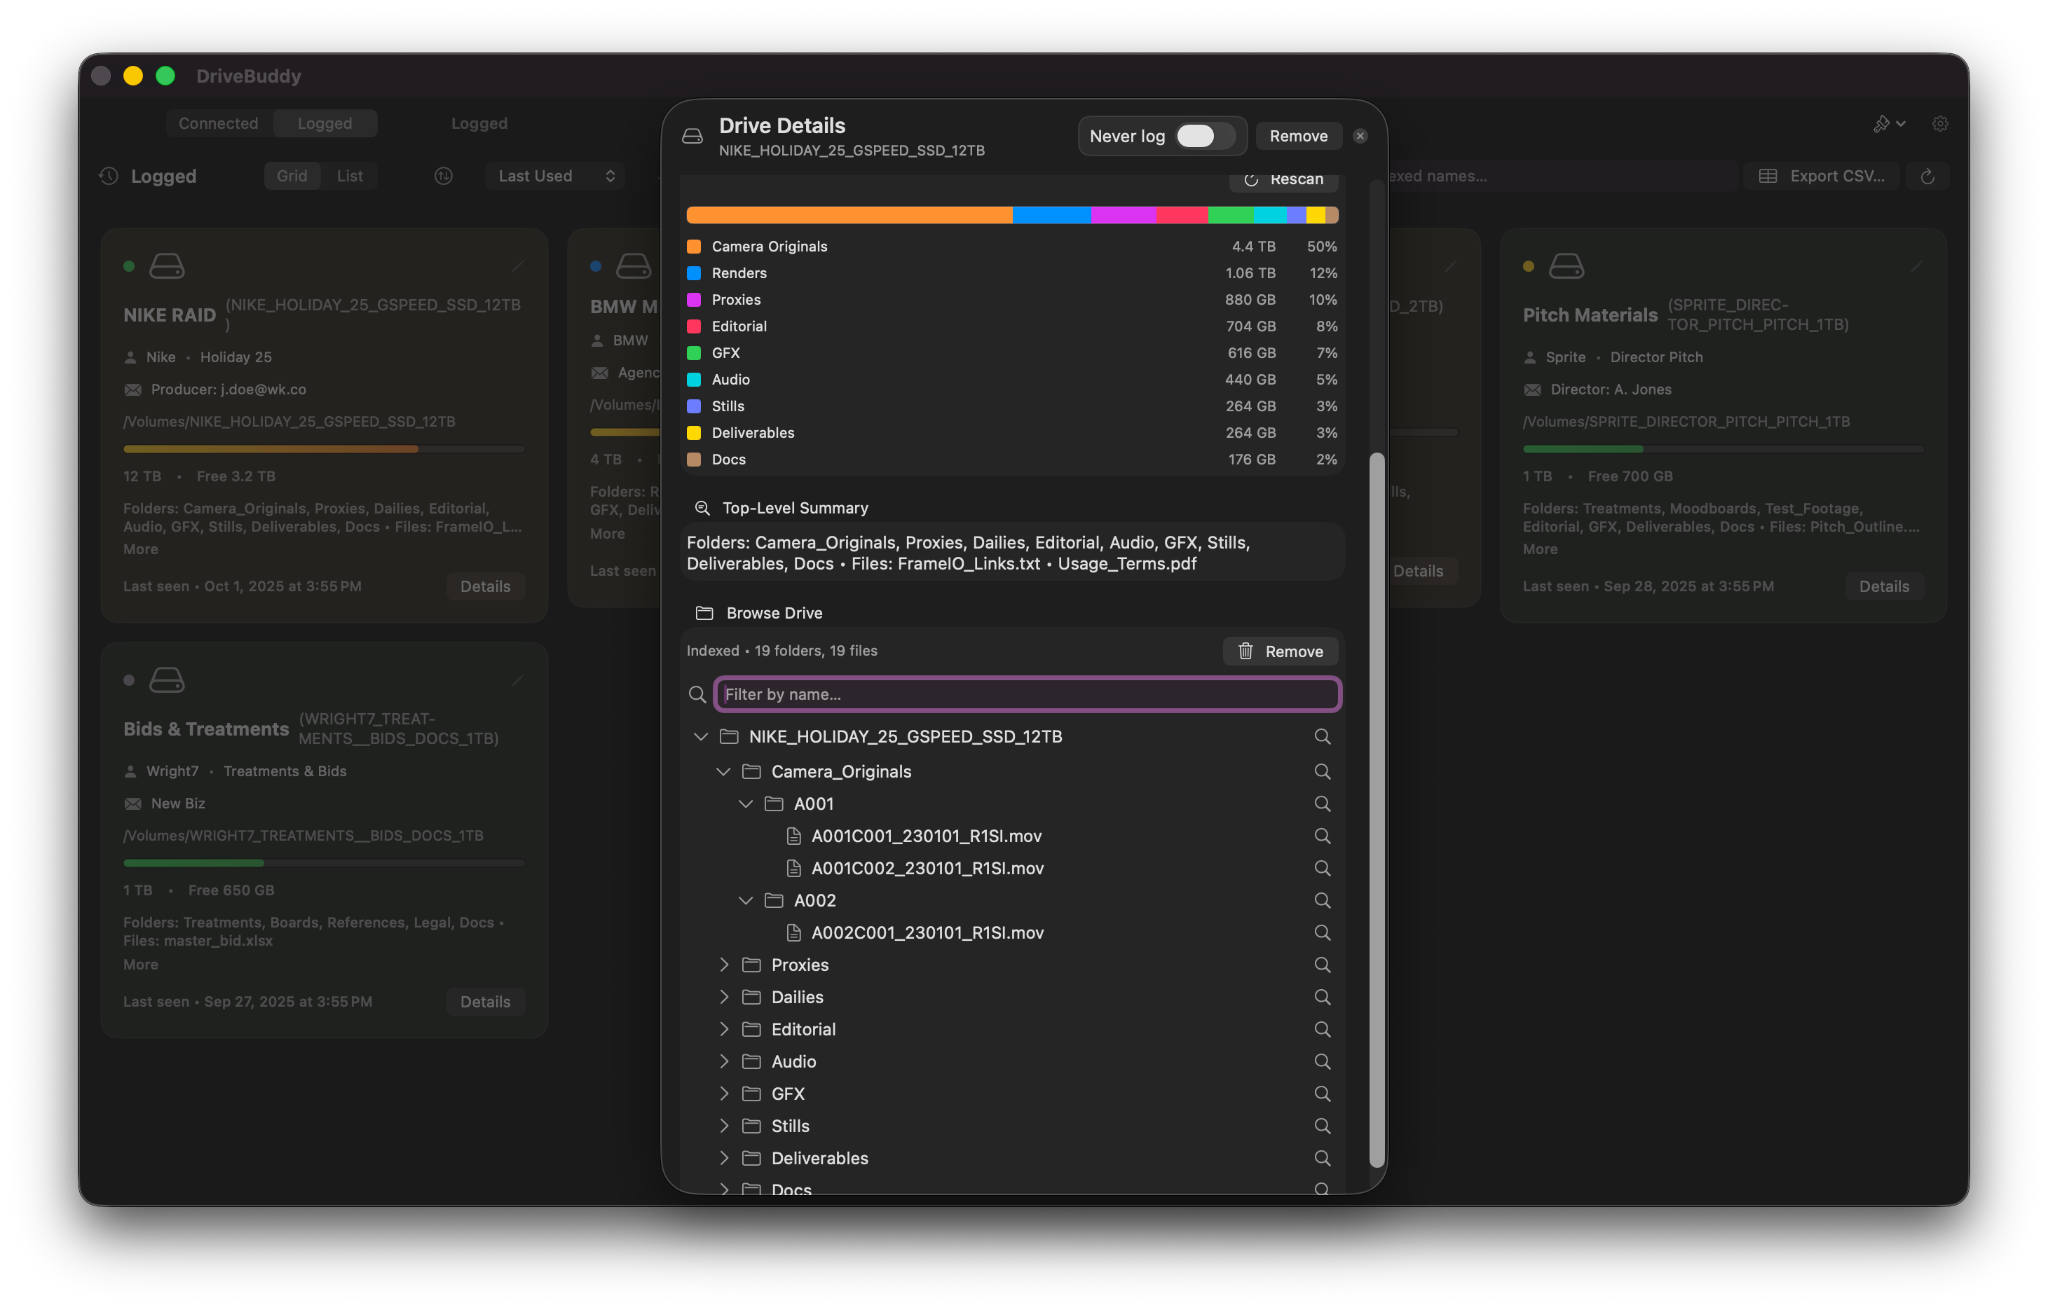Click Remove button in Drive Details header
The height and width of the screenshot is (1310, 2048).
pyautogui.click(x=1298, y=136)
